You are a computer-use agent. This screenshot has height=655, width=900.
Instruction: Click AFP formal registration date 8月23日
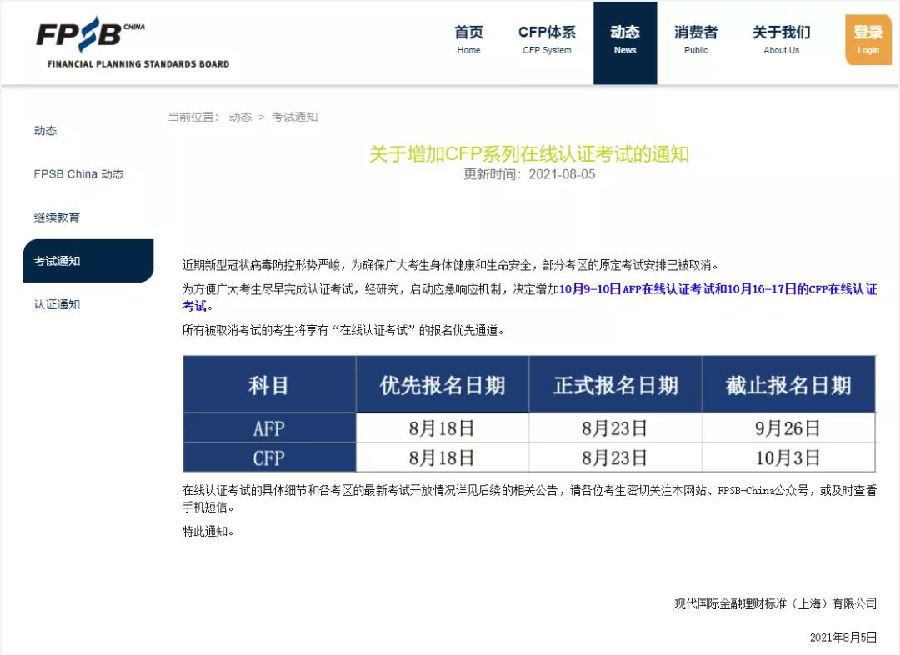pos(615,428)
